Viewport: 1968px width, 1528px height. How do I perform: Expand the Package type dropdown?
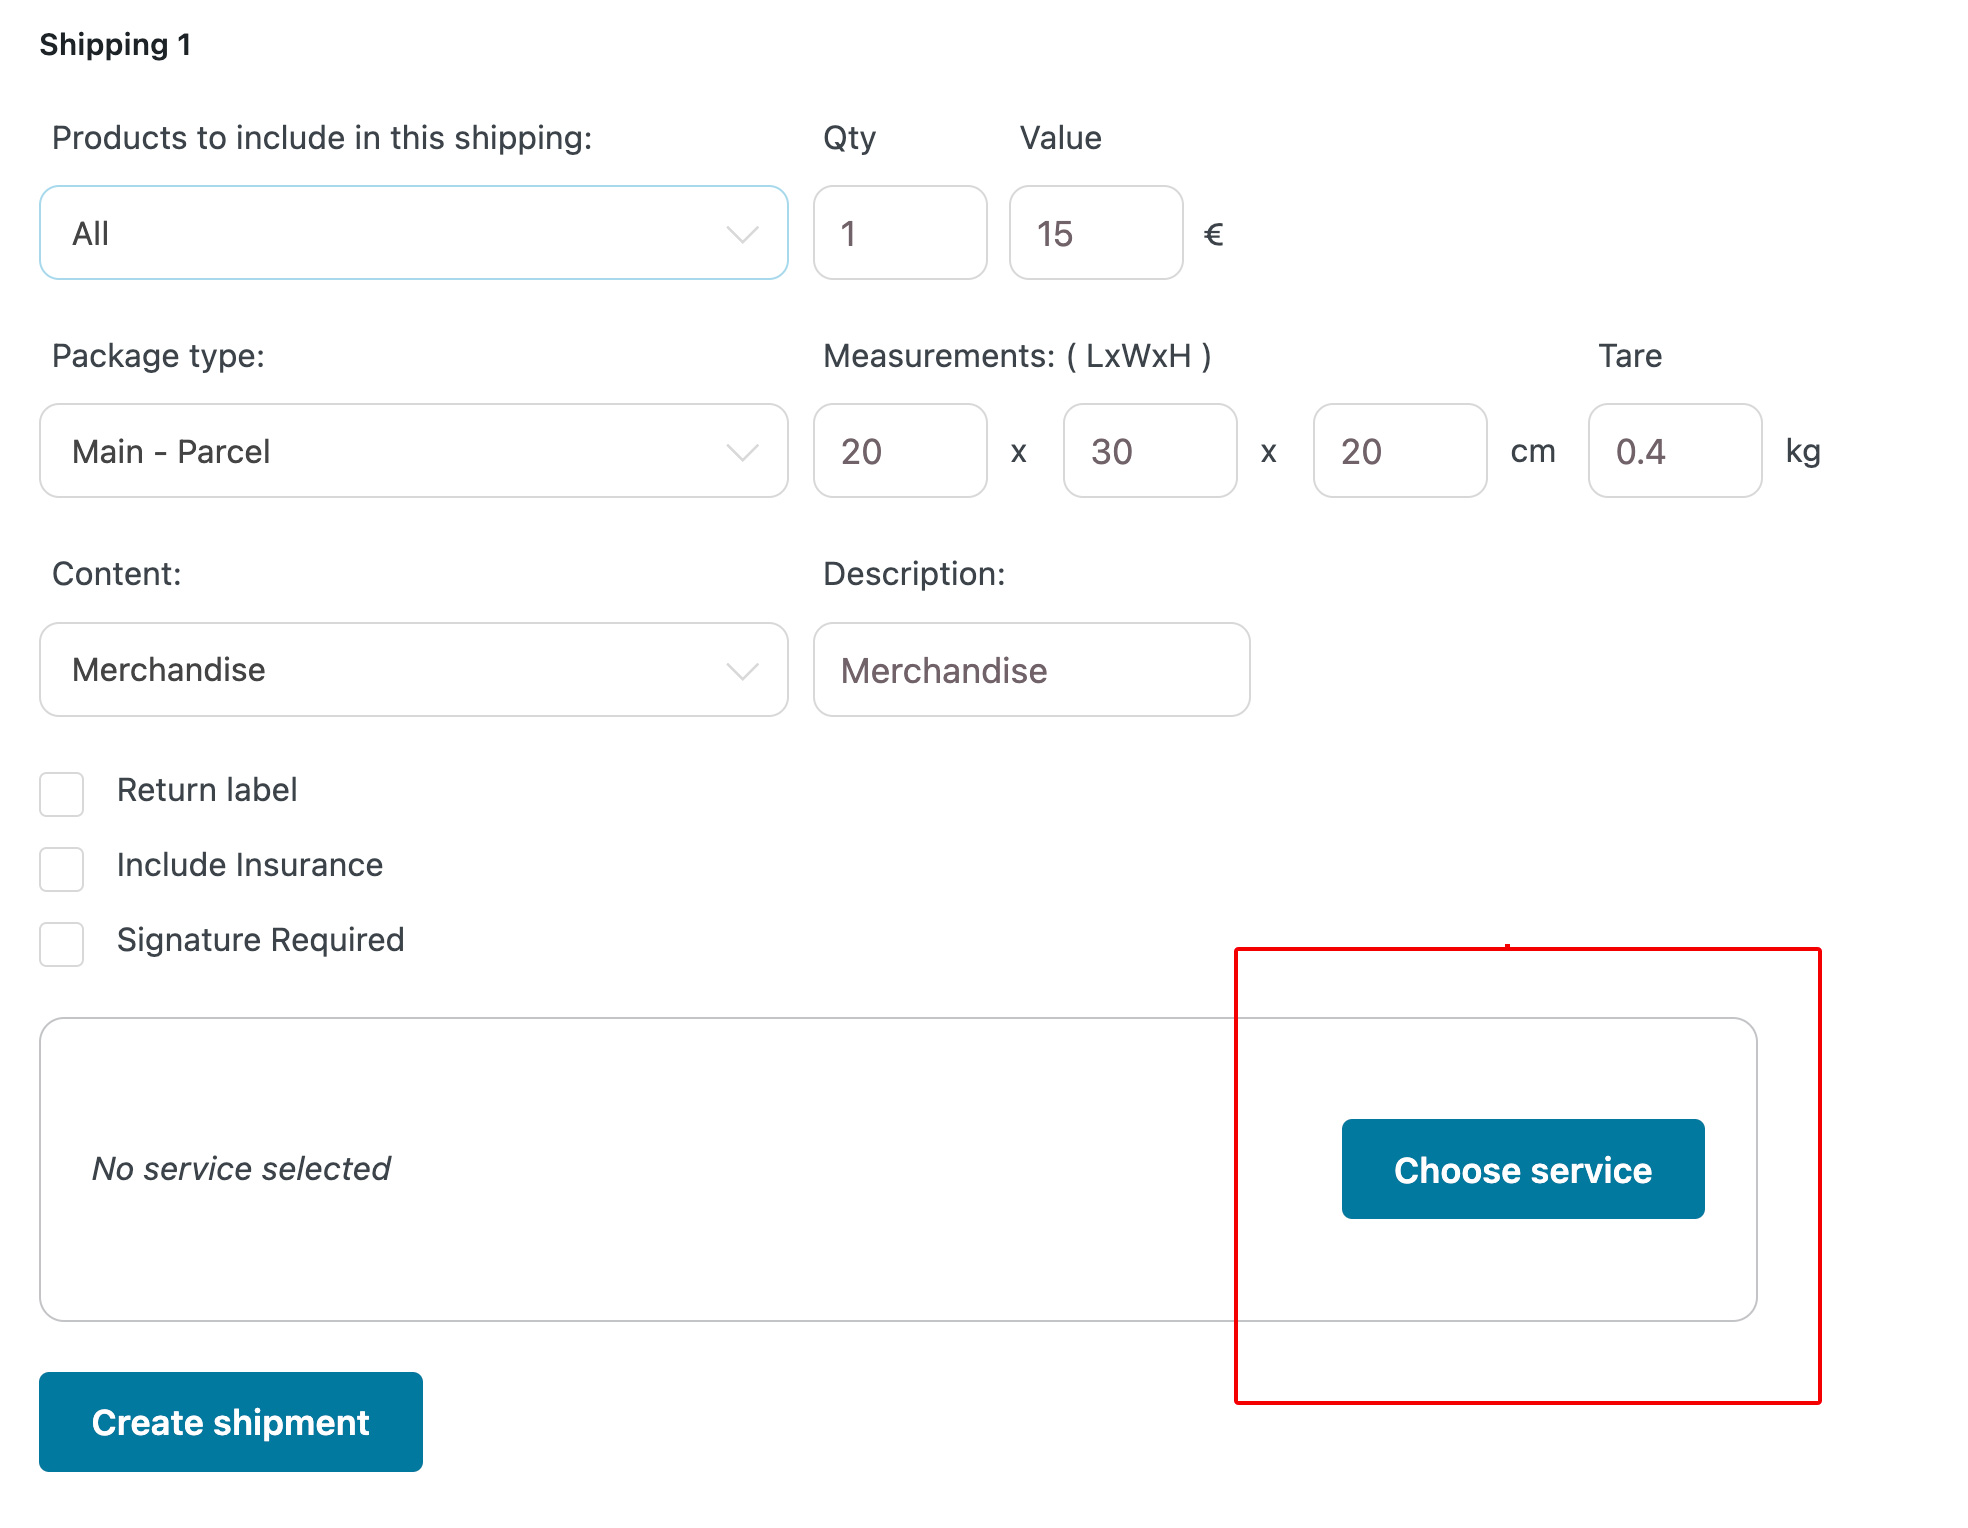click(x=413, y=451)
